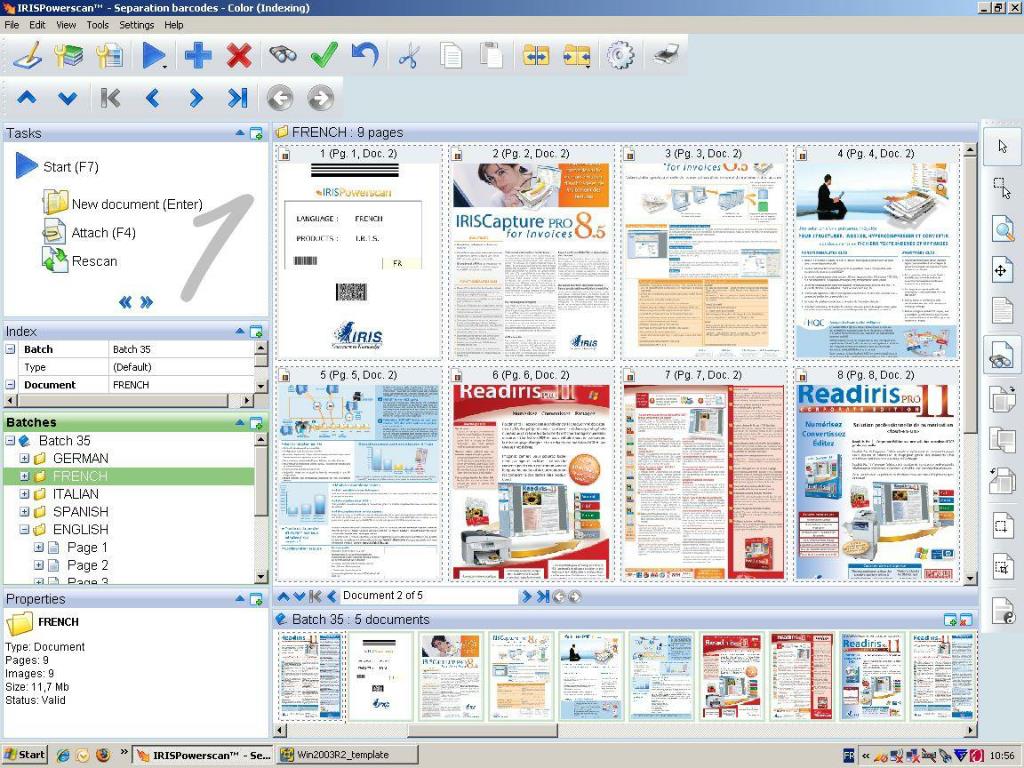The image size is (1024, 768).
Task: Click the binoculars Find icon in the main toolbar
Action: tap(283, 55)
